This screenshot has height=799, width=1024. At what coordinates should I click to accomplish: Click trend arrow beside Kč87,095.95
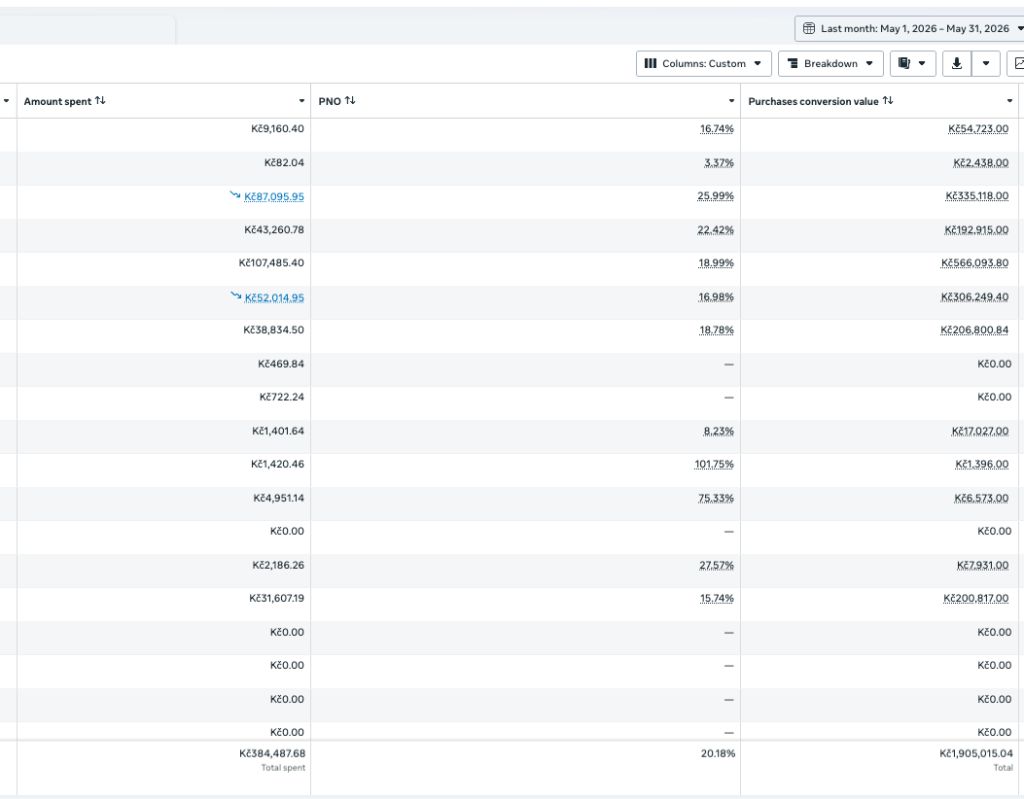235,195
